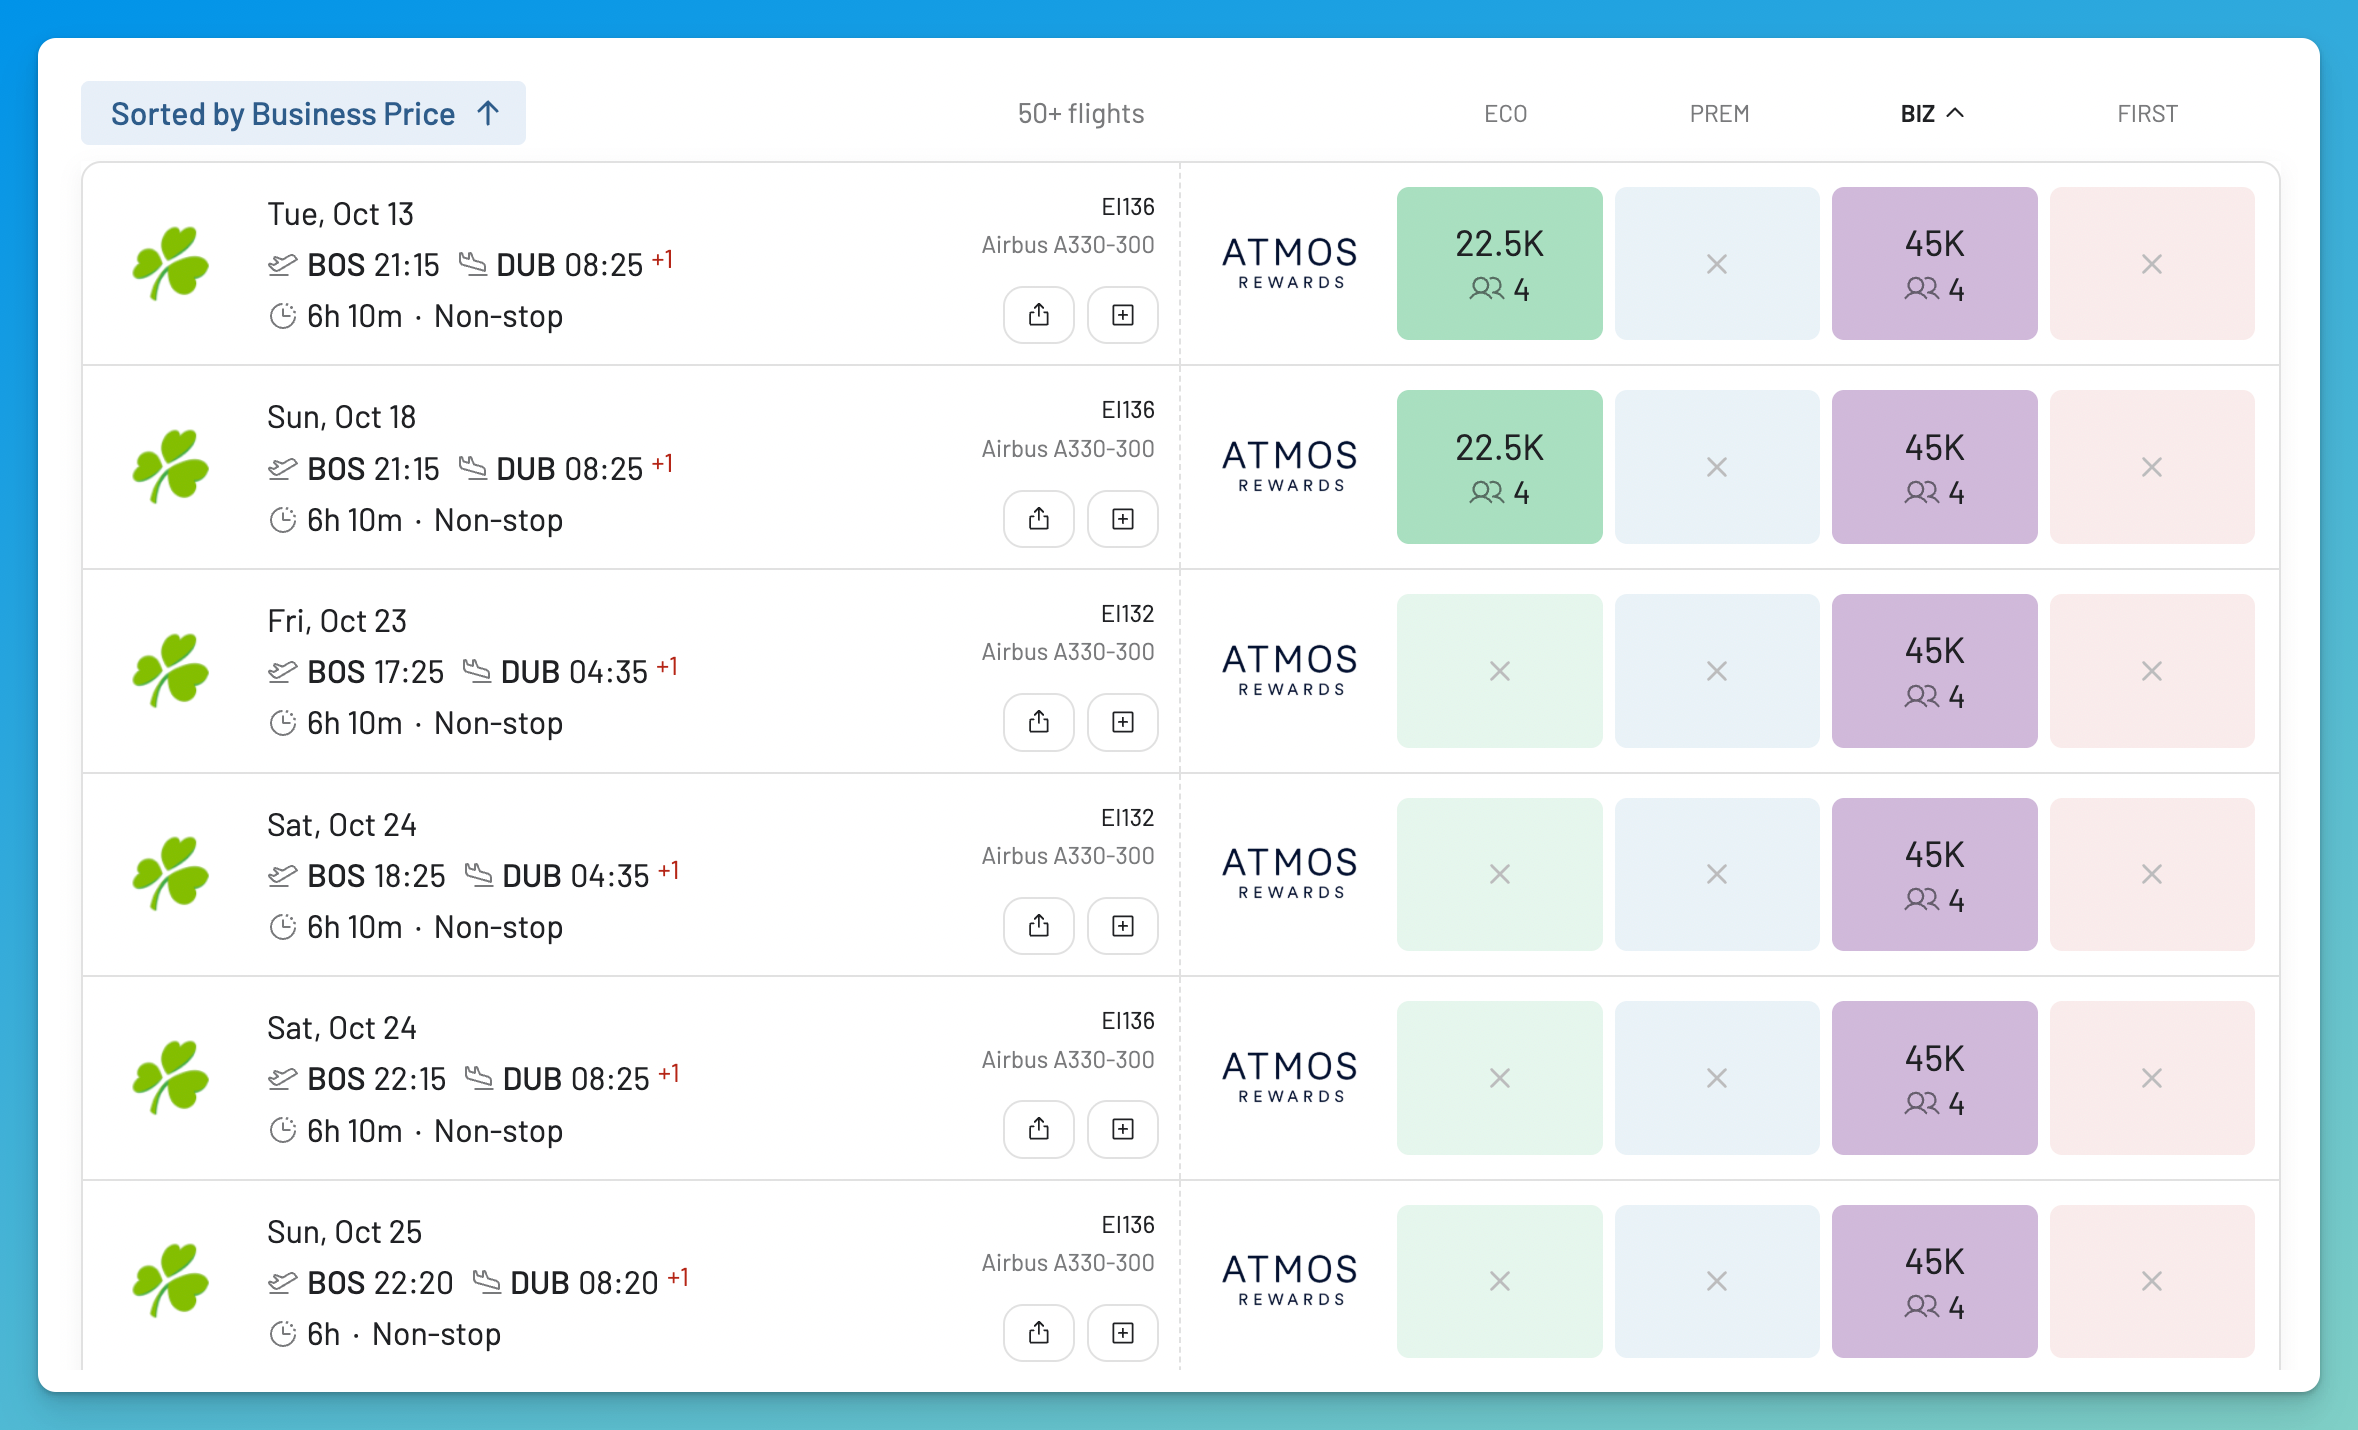2358x1430 pixels.
Task: Sort flights by FIRST column
Action: (x=2147, y=114)
